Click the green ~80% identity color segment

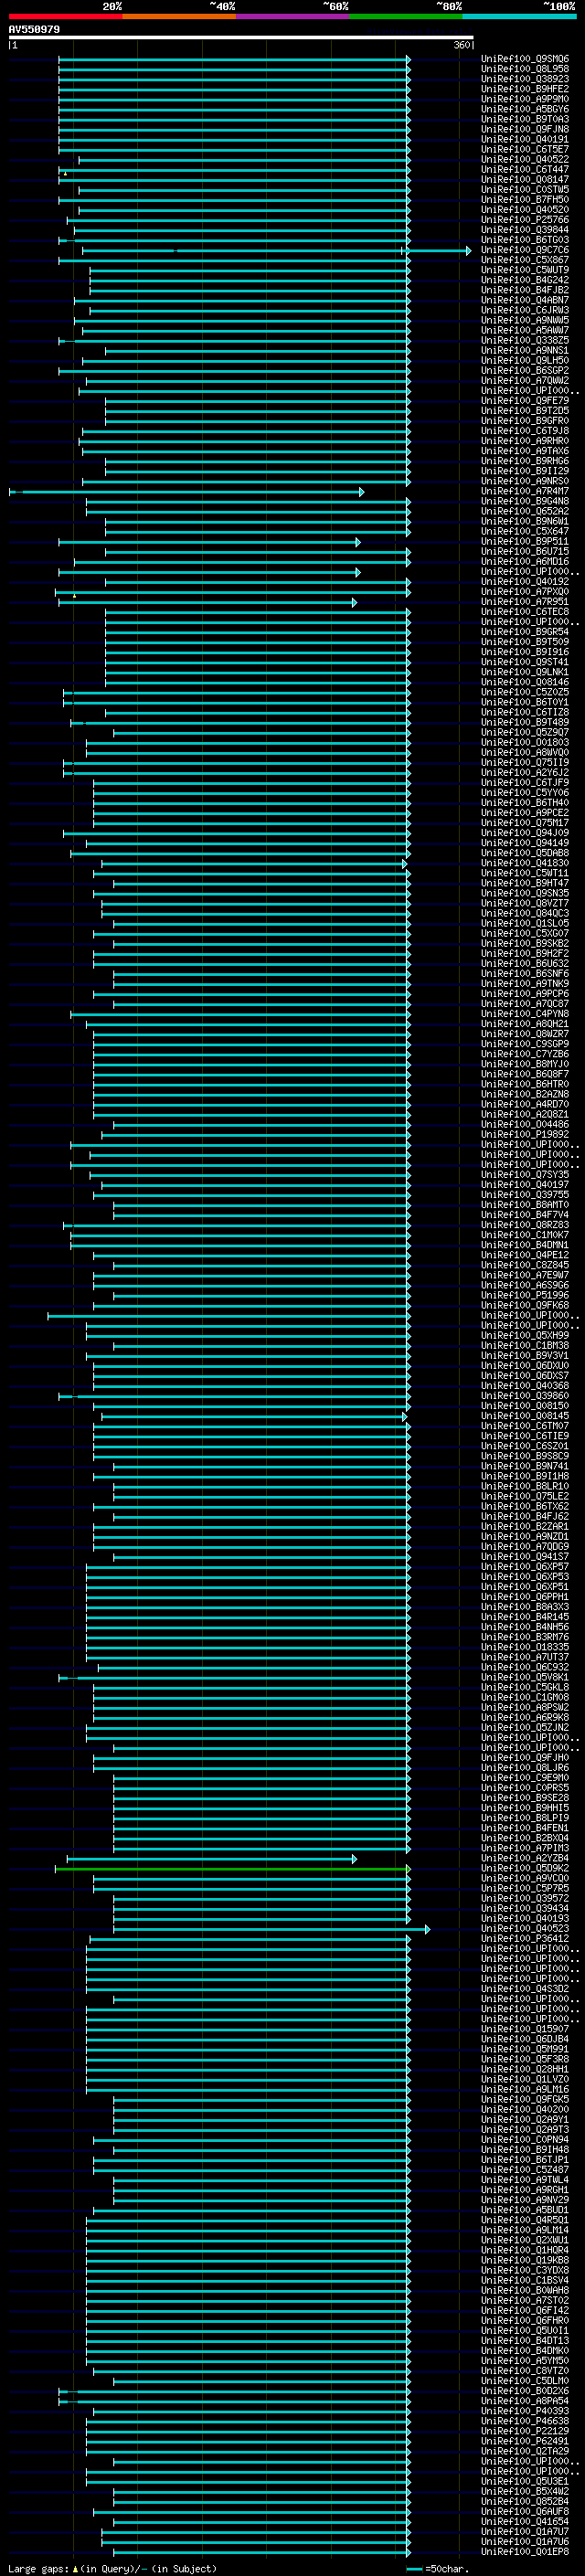click(x=406, y=16)
